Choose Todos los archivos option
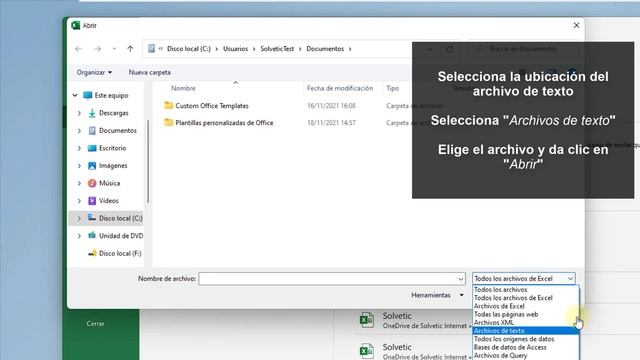This screenshot has height=360, width=640. (526, 290)
